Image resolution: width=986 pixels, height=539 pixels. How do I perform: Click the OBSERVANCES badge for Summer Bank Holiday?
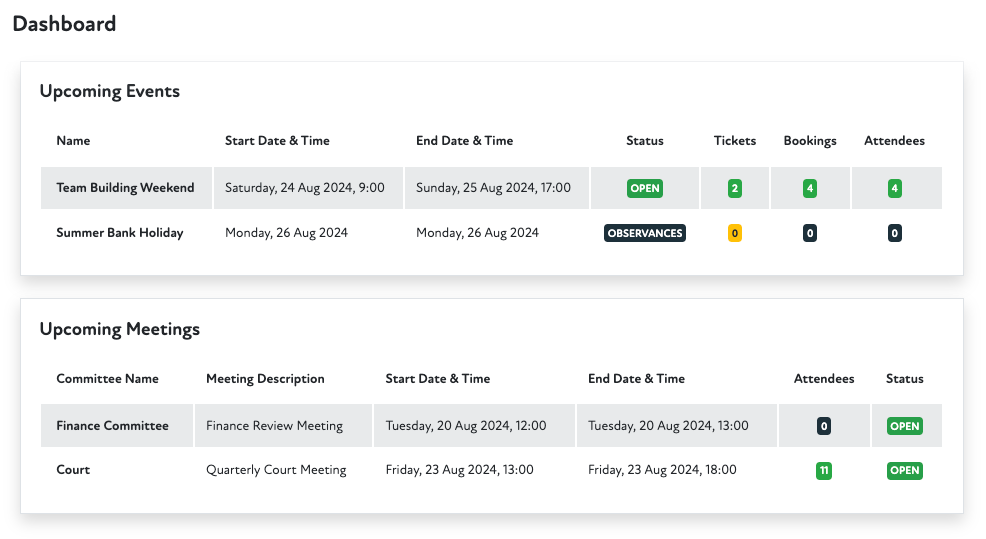(x=645, y=233)
